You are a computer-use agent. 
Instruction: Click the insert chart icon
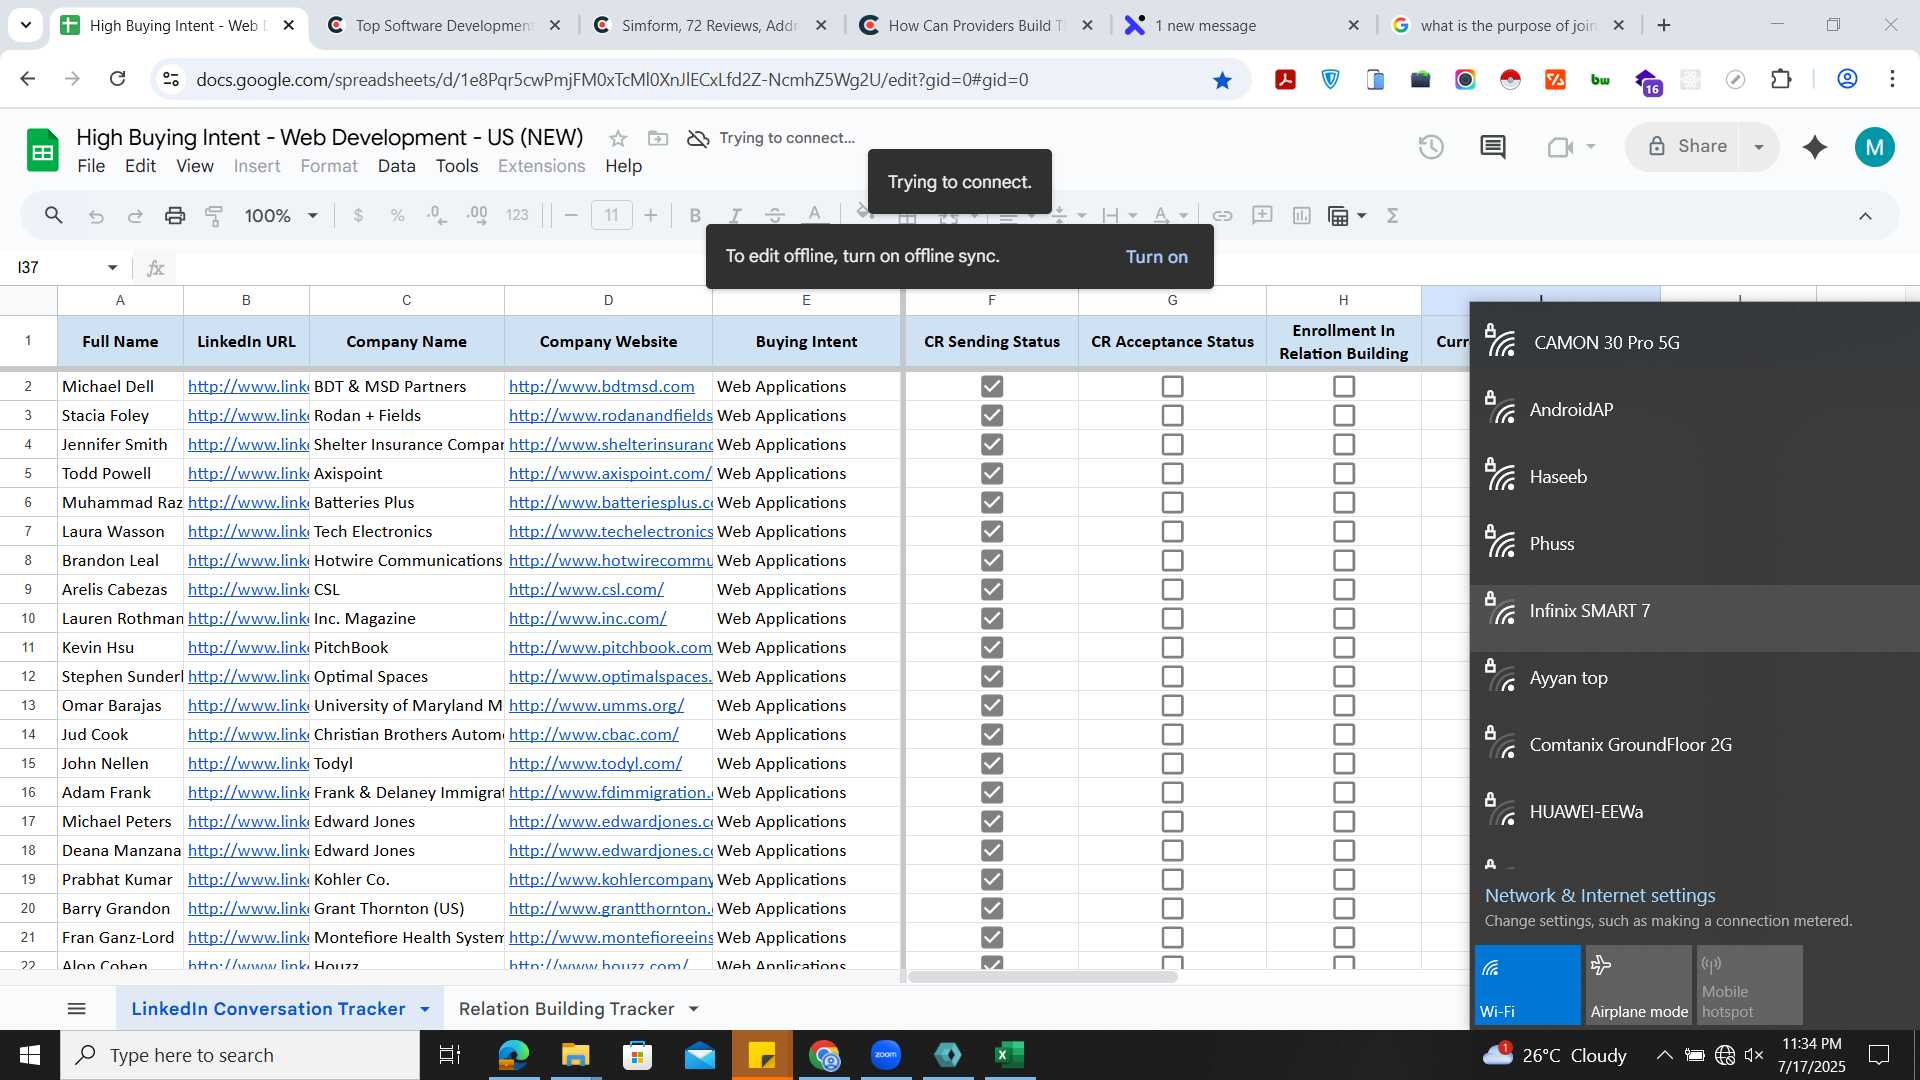[1301, 216]
